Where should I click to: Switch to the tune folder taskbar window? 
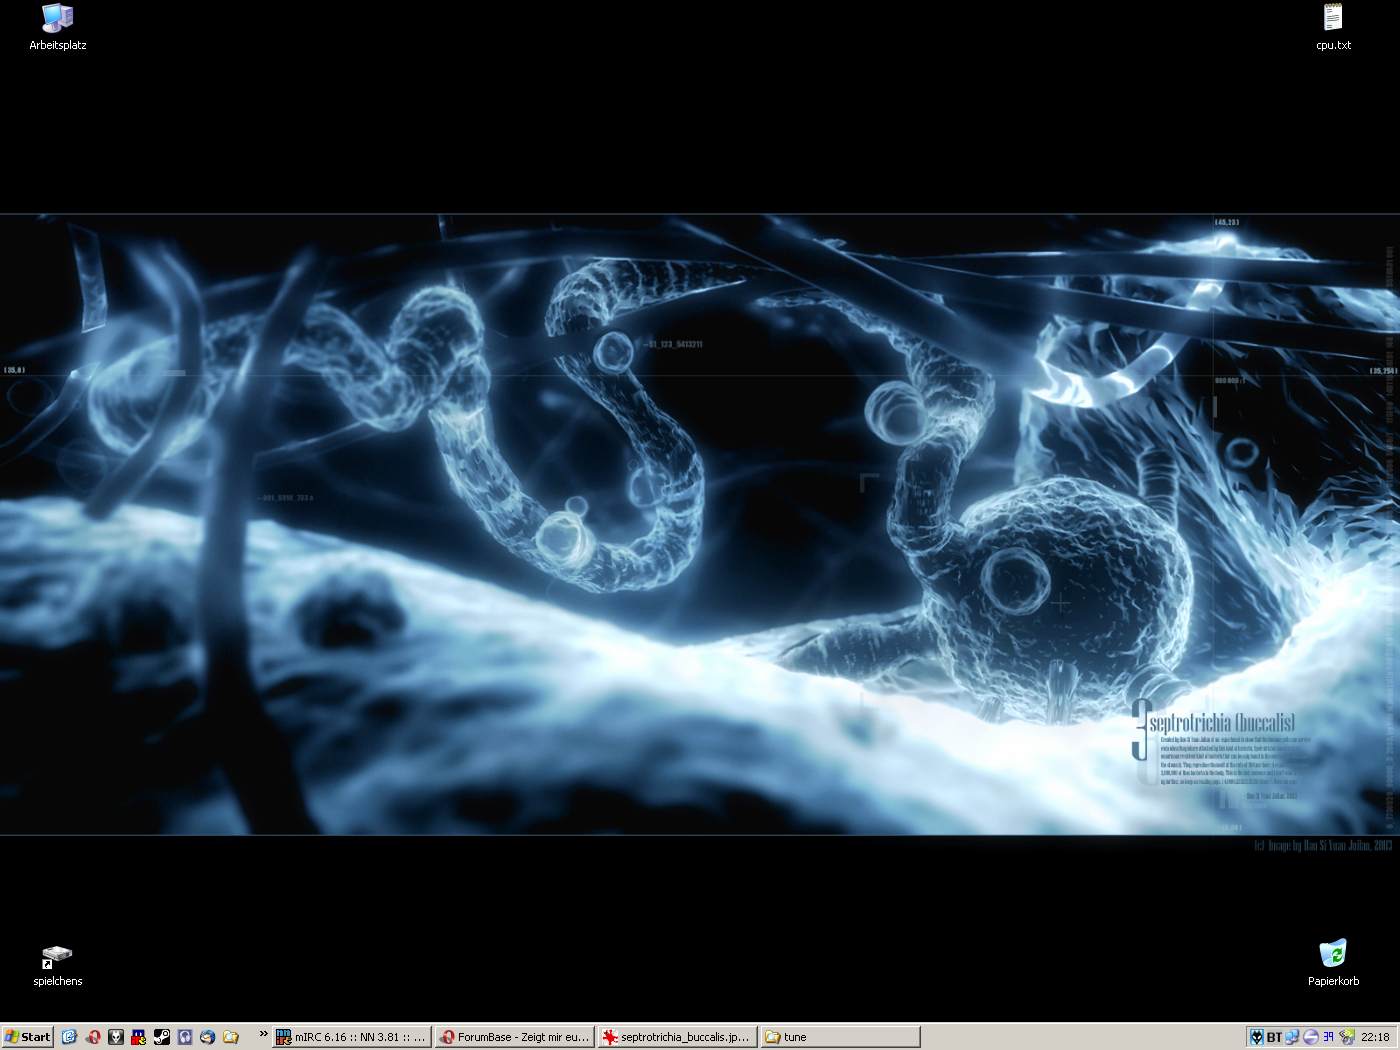pyautogui.click(x=840, y=1037)
